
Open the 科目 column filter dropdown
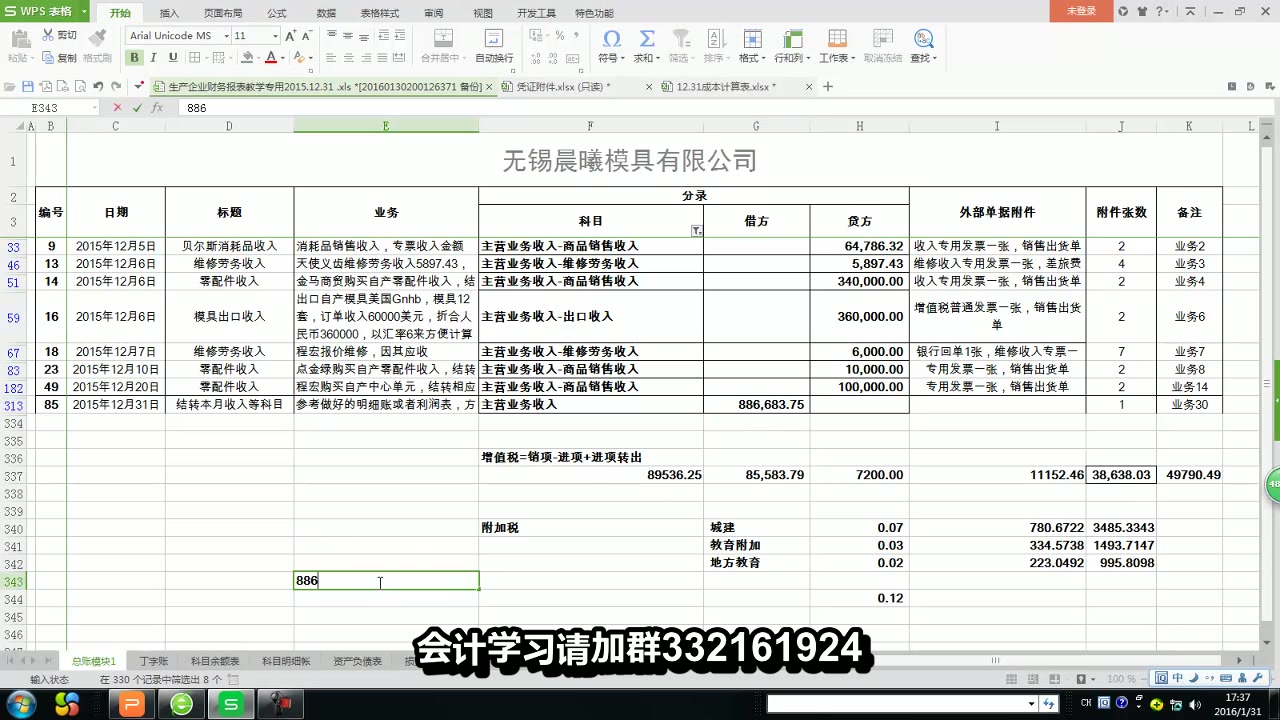coord(697,230)
